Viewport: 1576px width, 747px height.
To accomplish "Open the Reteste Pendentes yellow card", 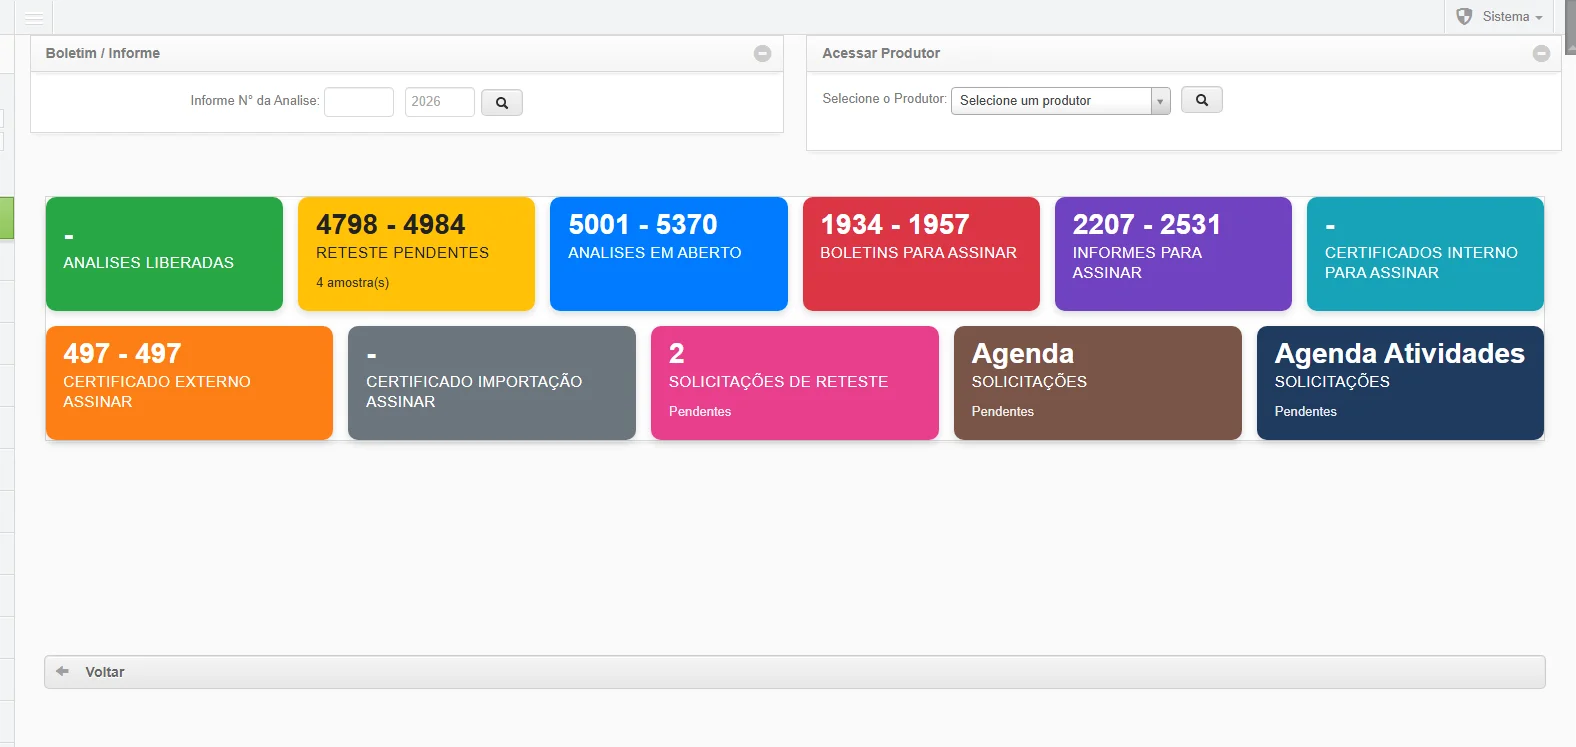I will (x=416, y=254).
